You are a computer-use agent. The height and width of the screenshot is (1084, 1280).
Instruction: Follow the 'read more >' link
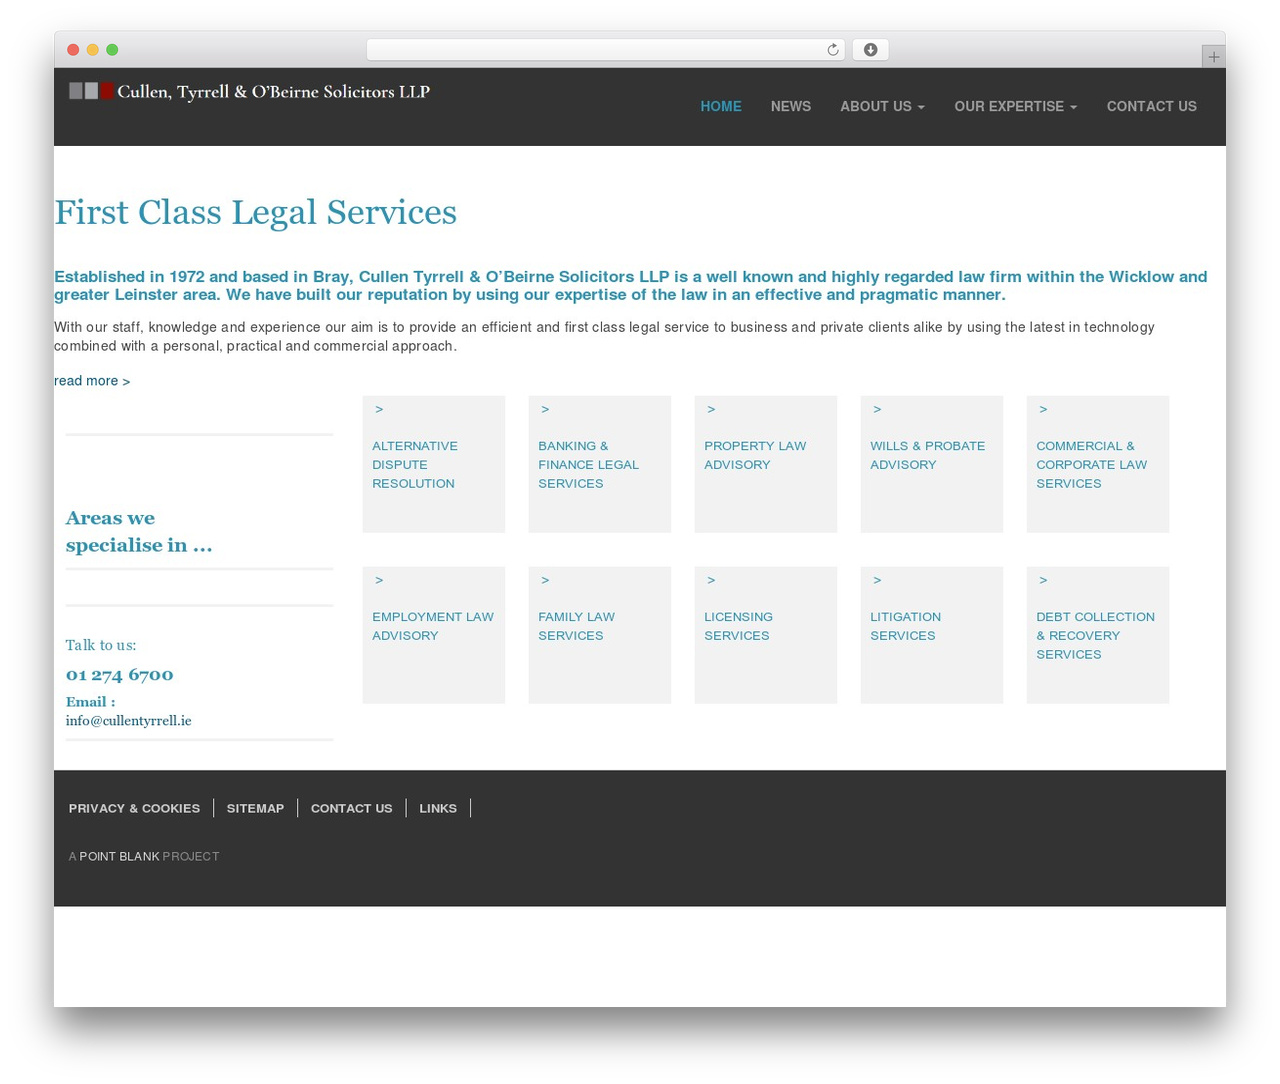(92, 381)
